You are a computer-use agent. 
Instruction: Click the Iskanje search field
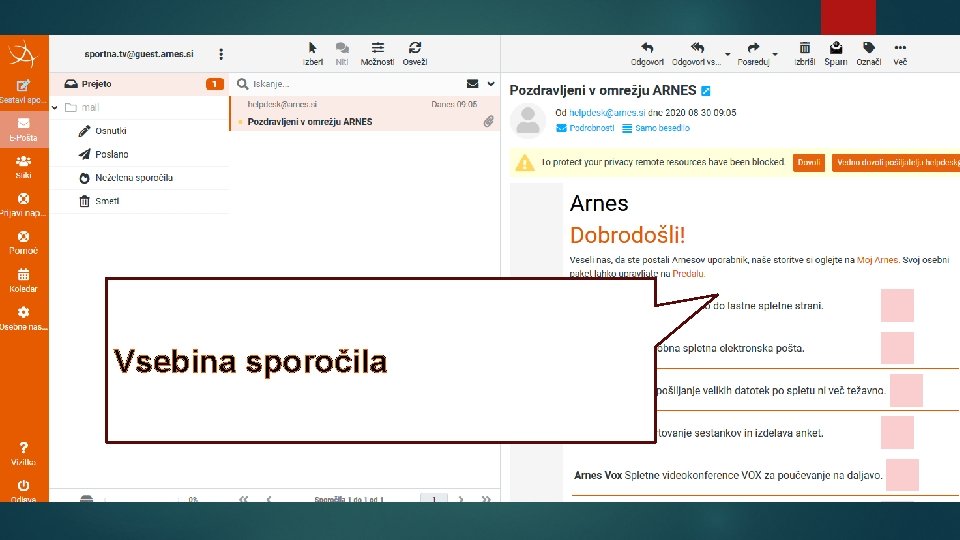[355, 84]
